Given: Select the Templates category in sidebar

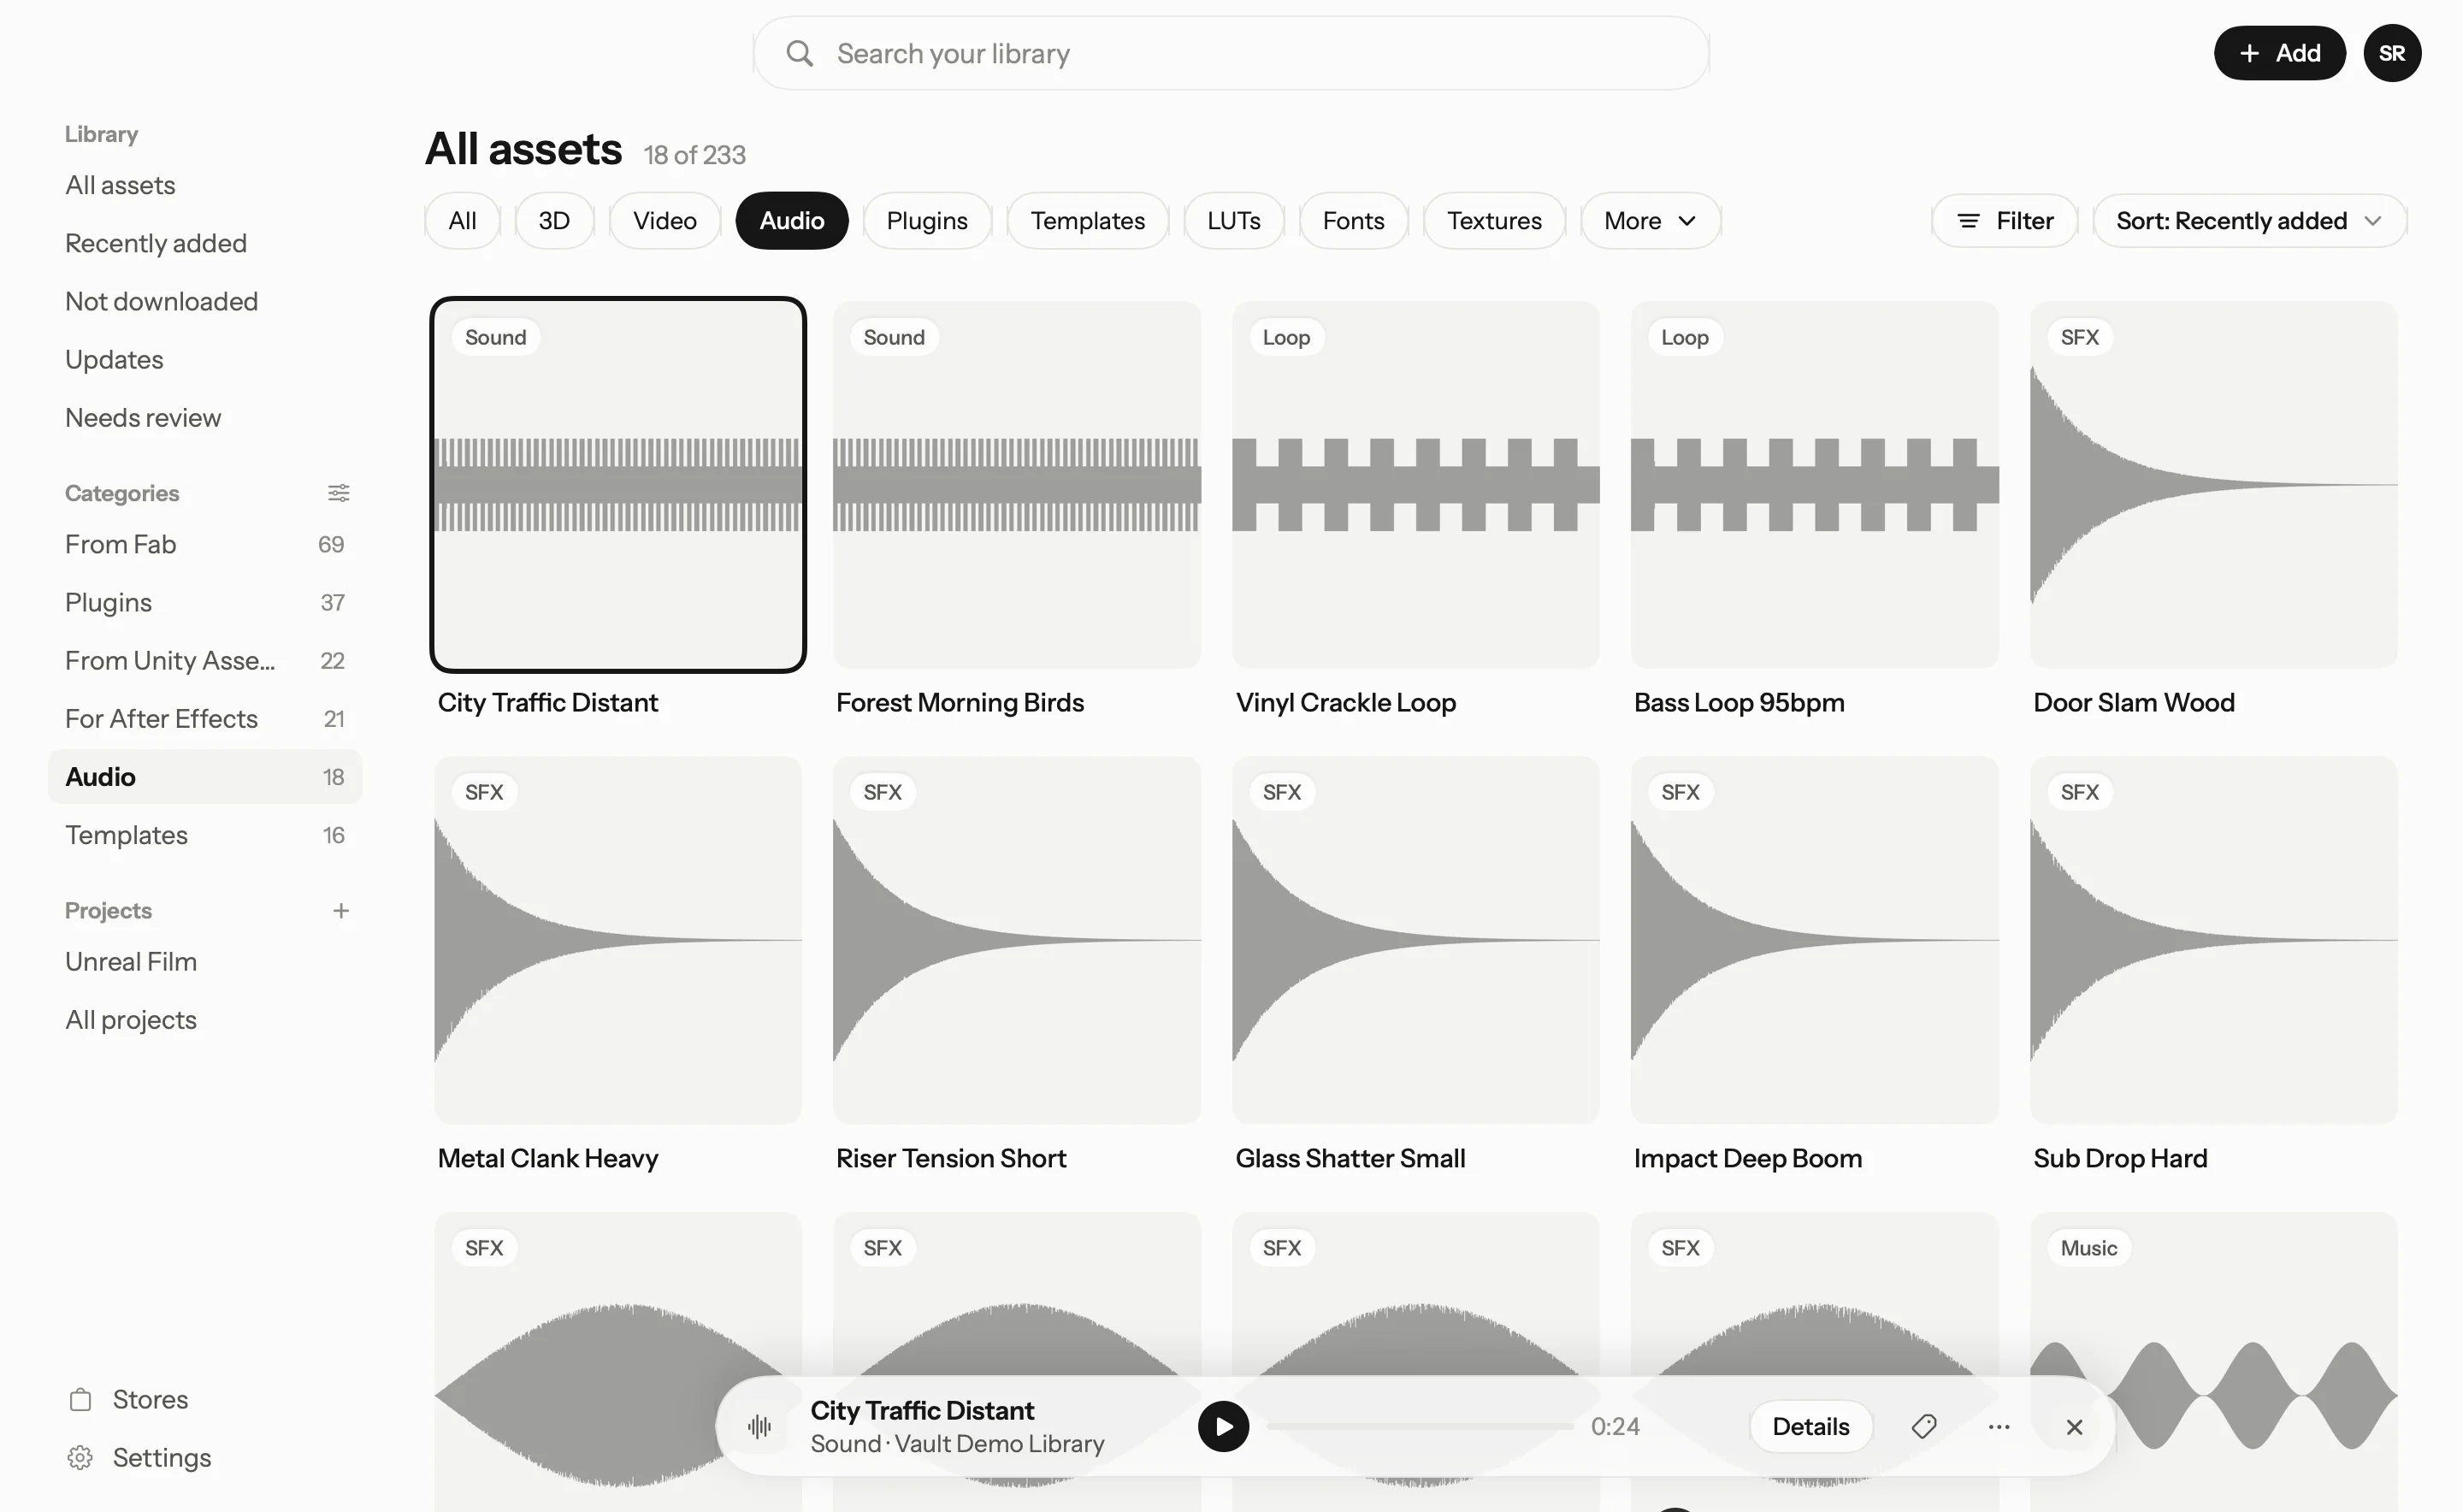Looking at the screenshot, I should click(205, 834).
